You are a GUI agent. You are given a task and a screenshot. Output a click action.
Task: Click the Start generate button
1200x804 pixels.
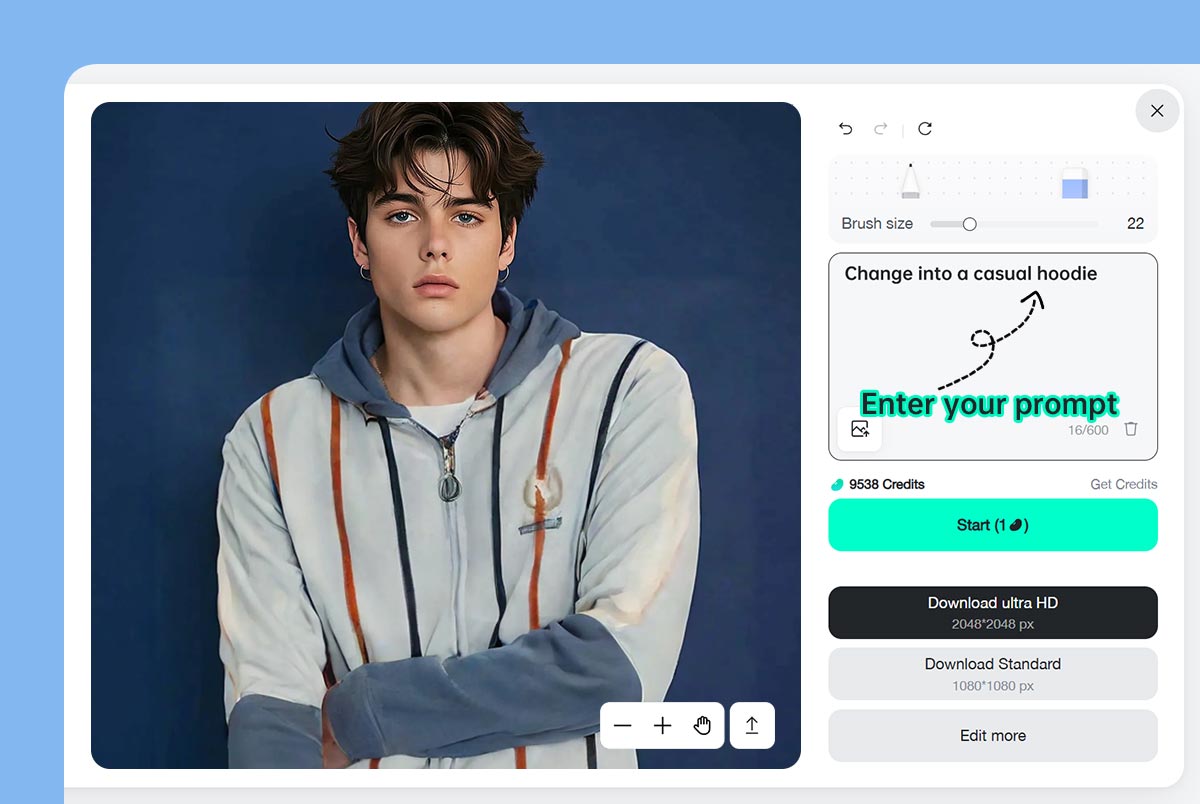click(993, 525)
